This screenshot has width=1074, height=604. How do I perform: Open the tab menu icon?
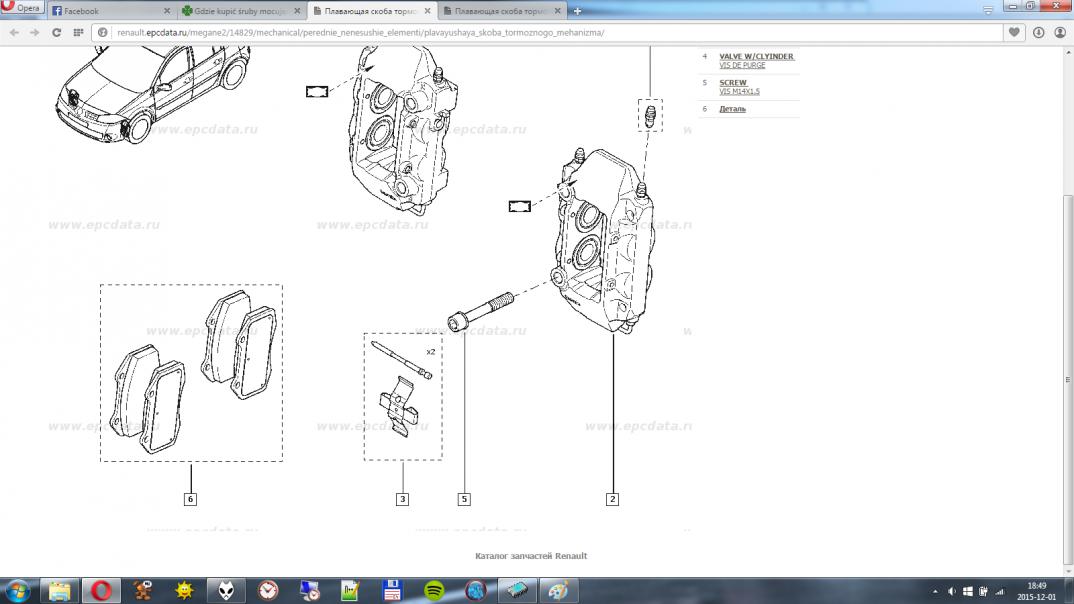pos(988,10)
